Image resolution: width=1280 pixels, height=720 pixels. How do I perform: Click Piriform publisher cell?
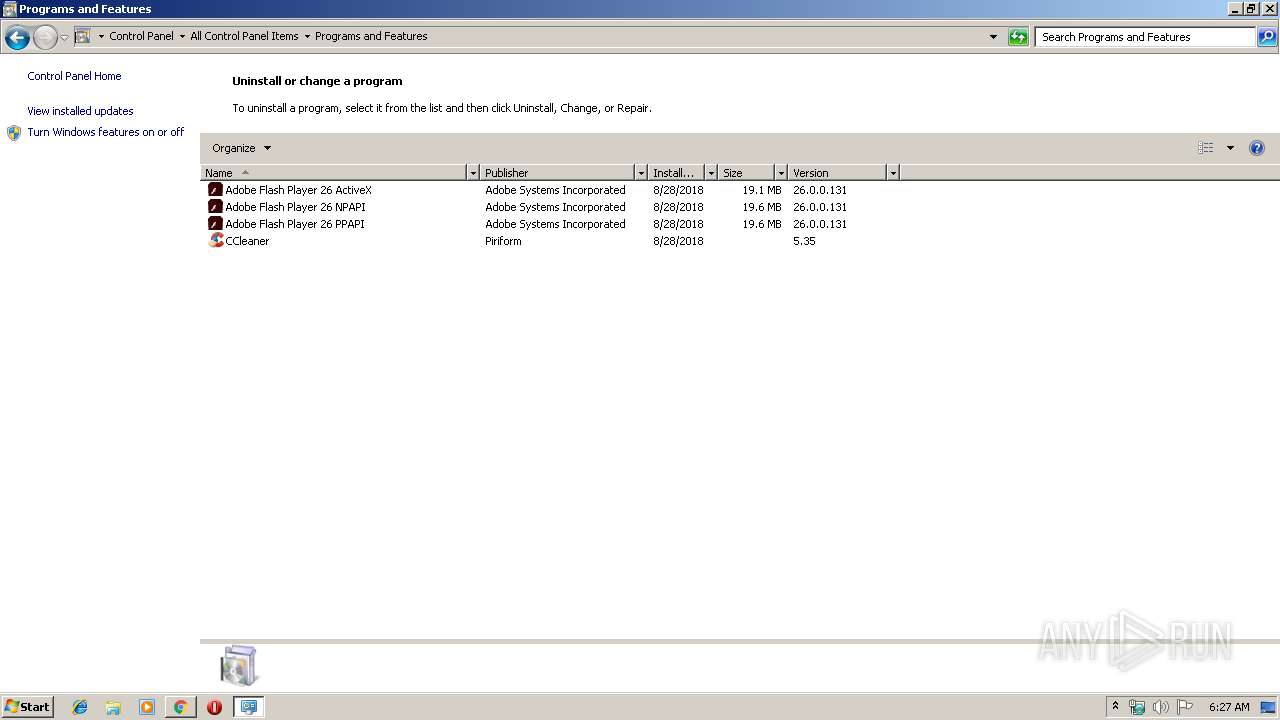(x=503, y=241)
